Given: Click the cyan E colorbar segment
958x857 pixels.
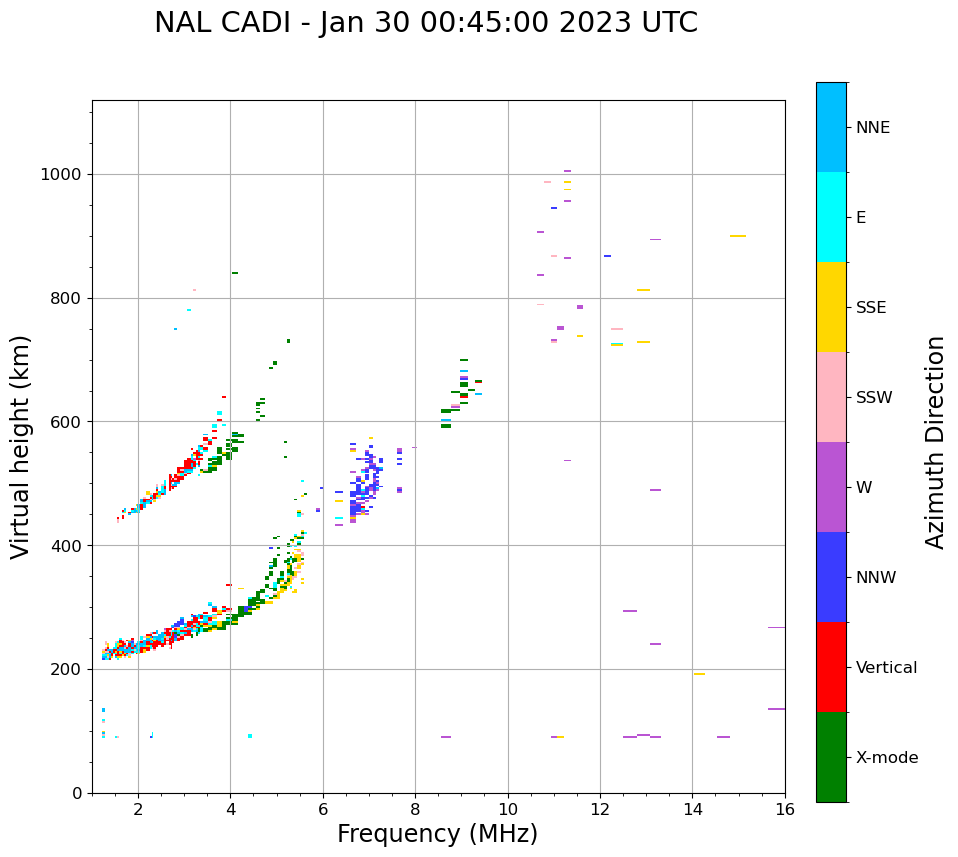Looking at the screenshot, I should click(x=831, y=217).
